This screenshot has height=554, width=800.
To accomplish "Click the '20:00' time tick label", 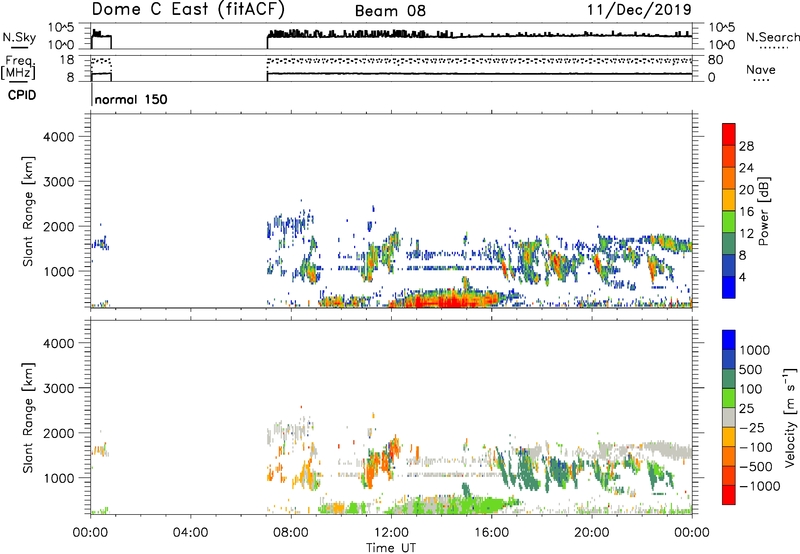I will click(591, 533).
